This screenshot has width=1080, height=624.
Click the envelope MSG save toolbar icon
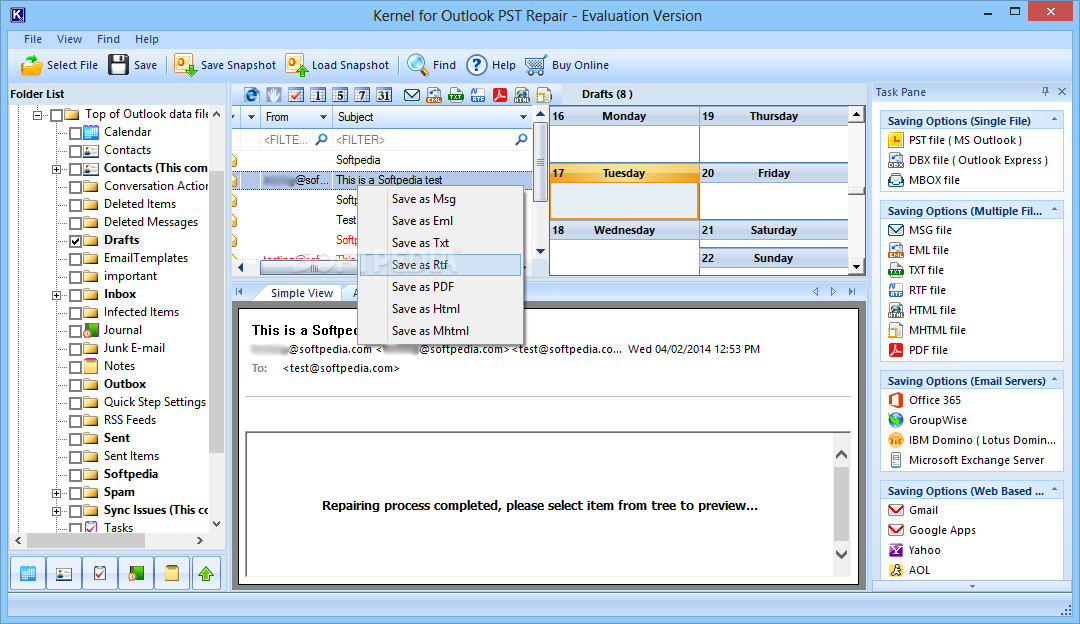click(412, 95)
